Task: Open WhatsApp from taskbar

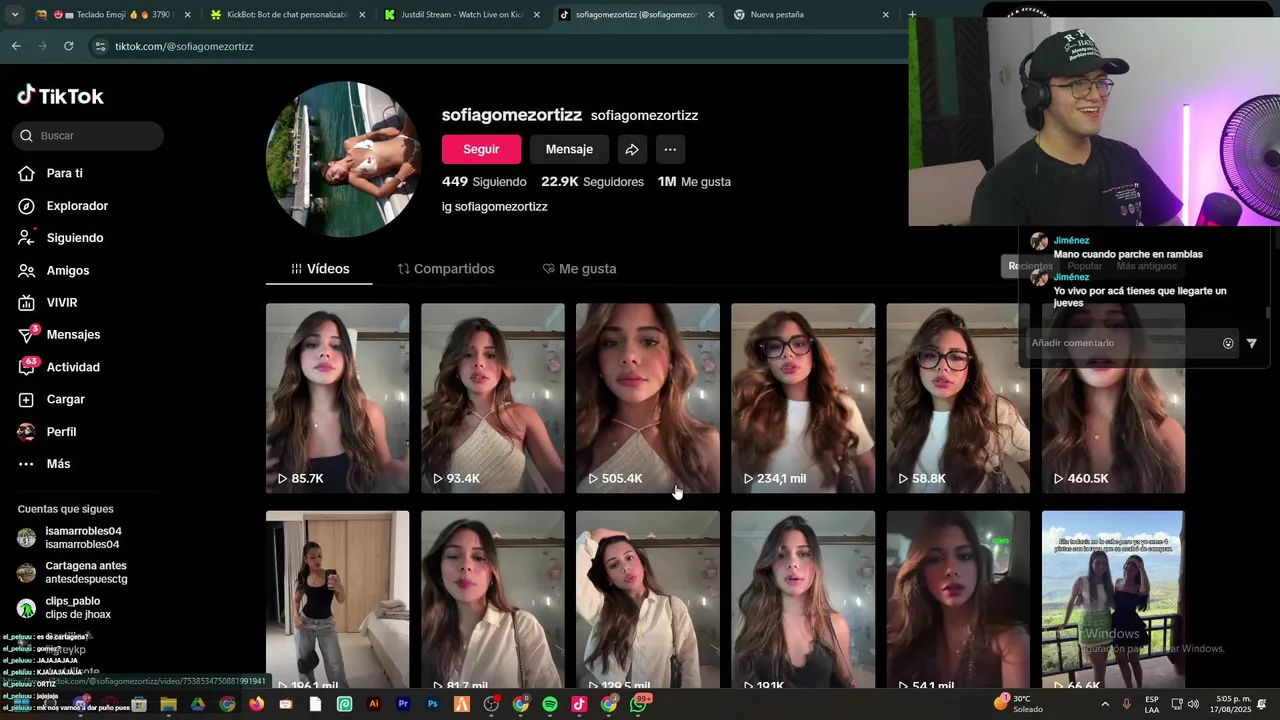Action: pyautogui.click(x=638, y=704)
